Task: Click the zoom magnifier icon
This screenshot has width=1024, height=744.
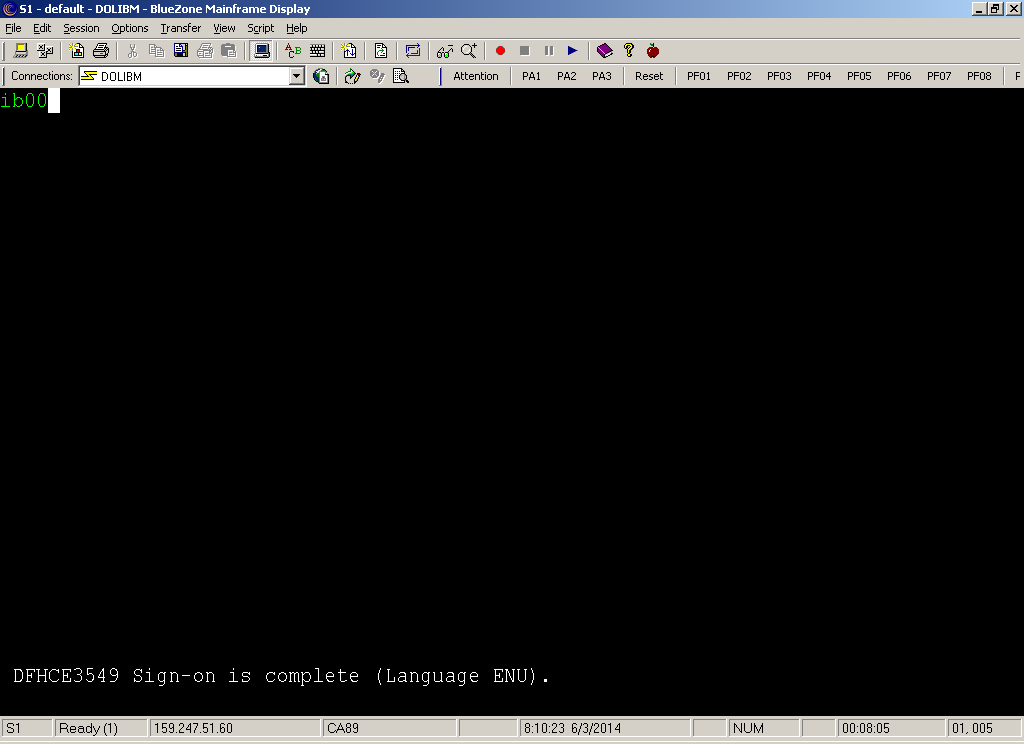Action: coord(469,50)
